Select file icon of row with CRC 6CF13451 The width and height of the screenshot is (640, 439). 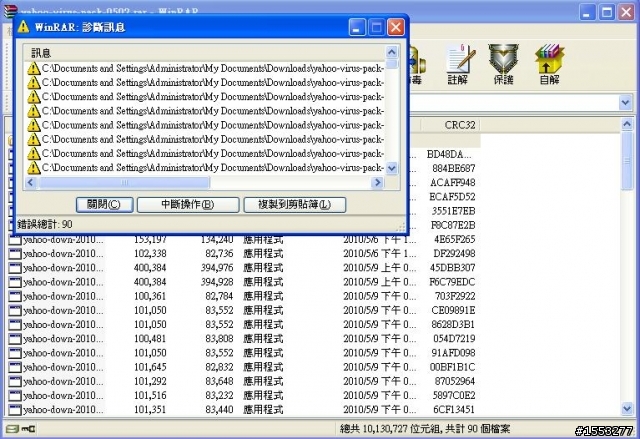tap(15, 410)
